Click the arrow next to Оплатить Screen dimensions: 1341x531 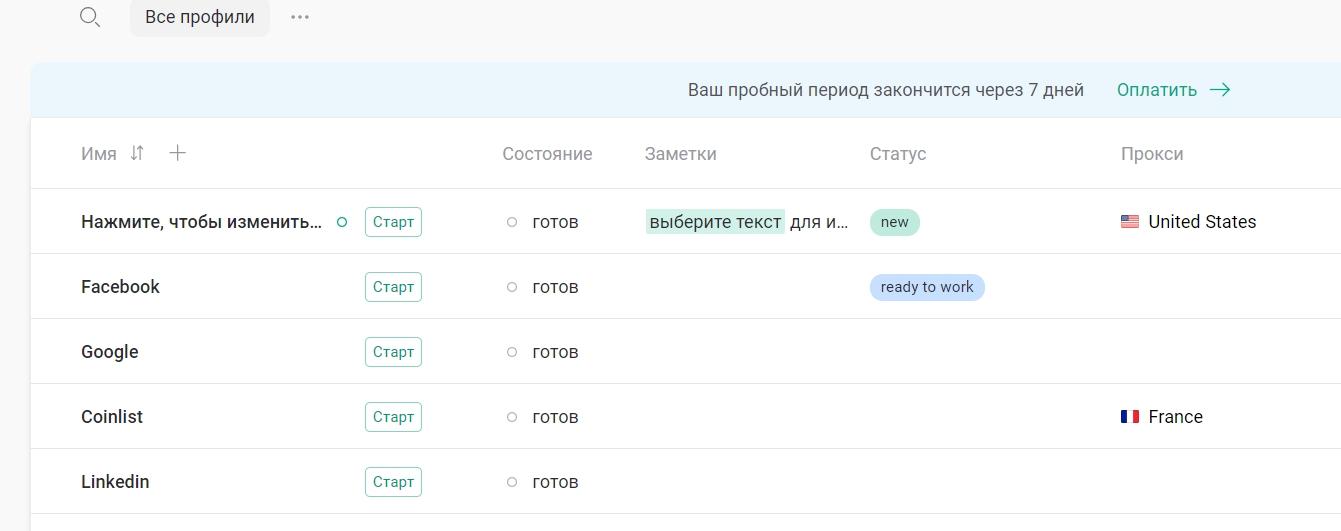(1220, 90)
